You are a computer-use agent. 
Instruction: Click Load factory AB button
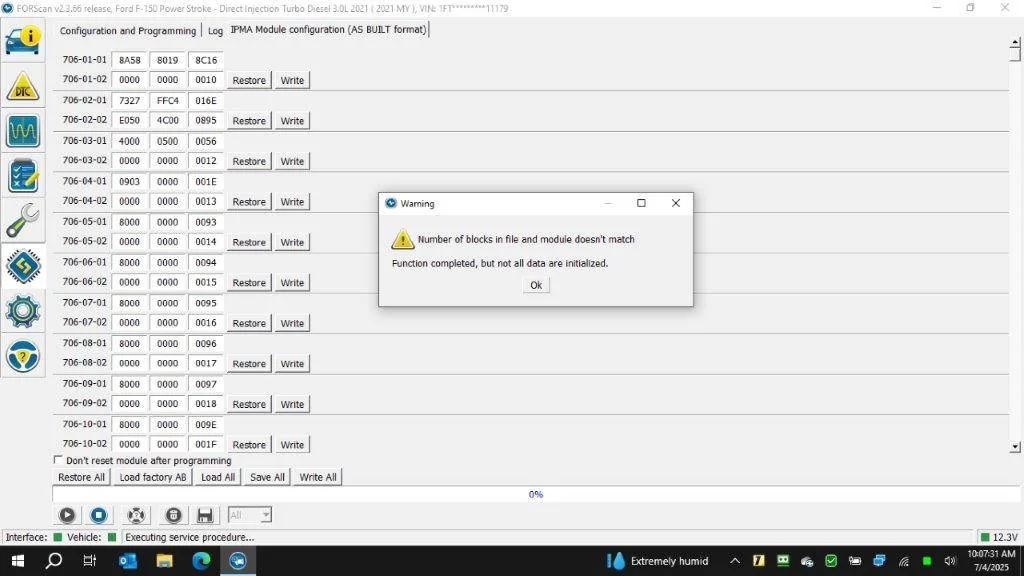(153, 477)
